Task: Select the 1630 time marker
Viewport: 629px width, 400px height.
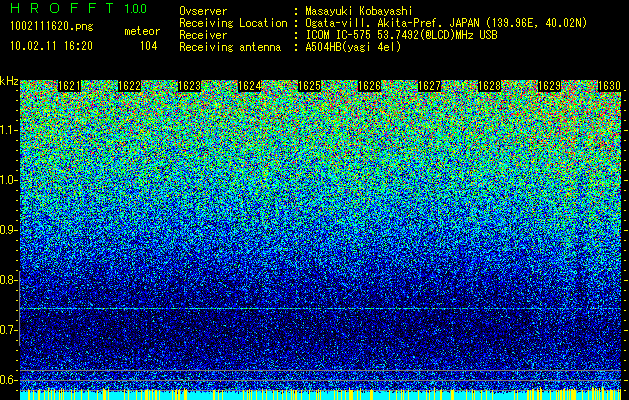Action: click(x=609, y=86)
